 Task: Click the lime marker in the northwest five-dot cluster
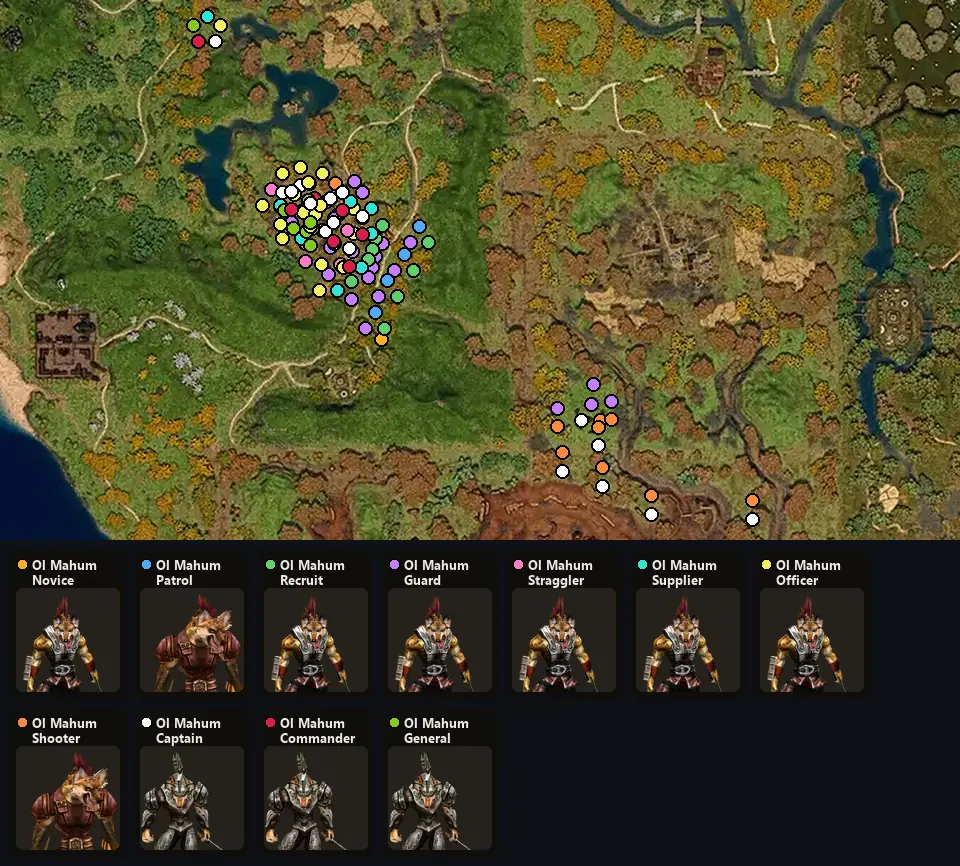coord(193,26)
